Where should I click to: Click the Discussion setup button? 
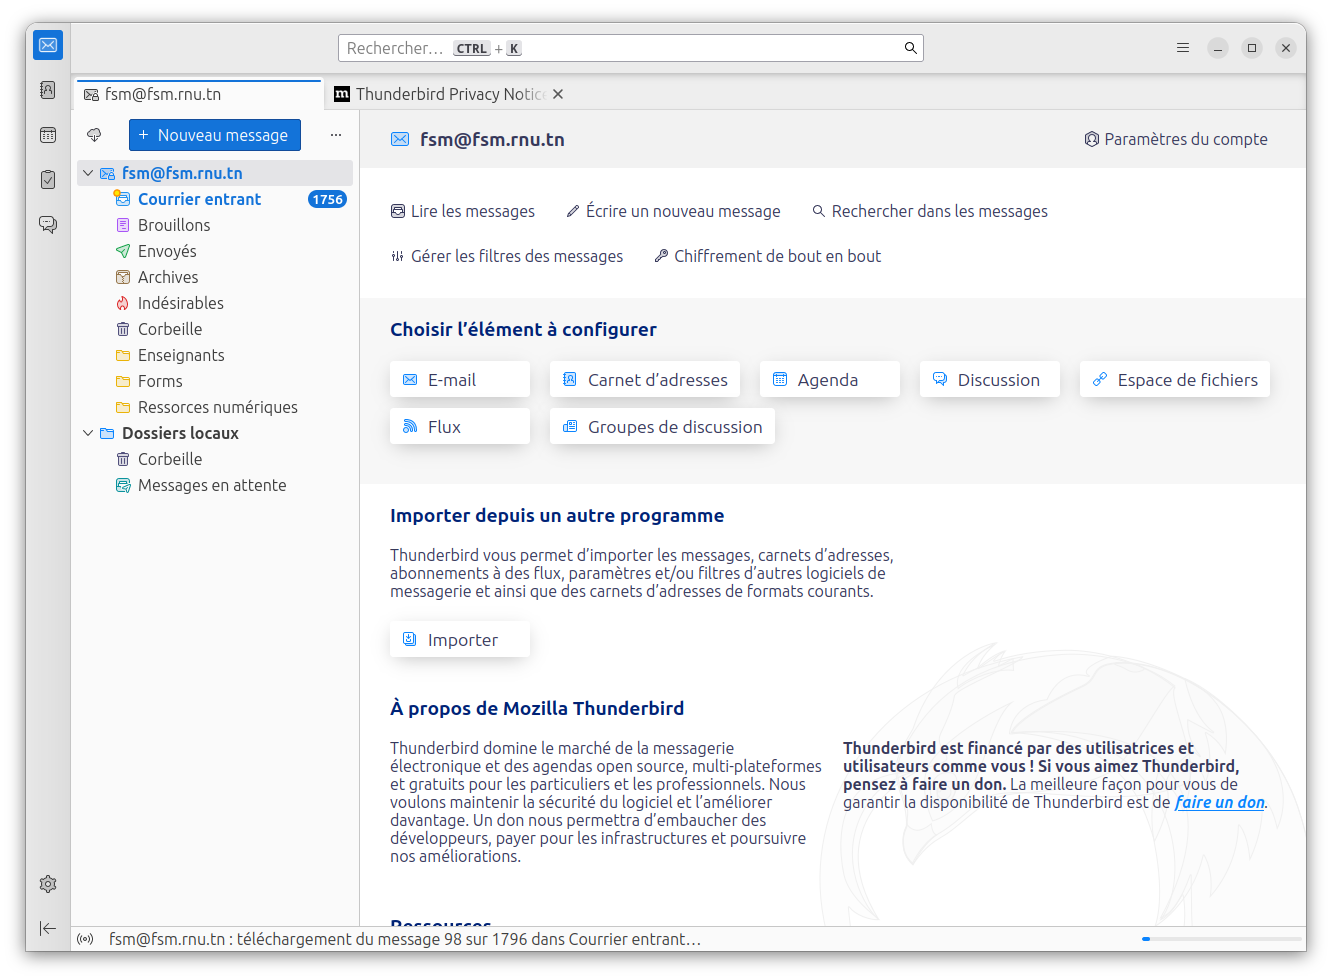tap(990, 380)
